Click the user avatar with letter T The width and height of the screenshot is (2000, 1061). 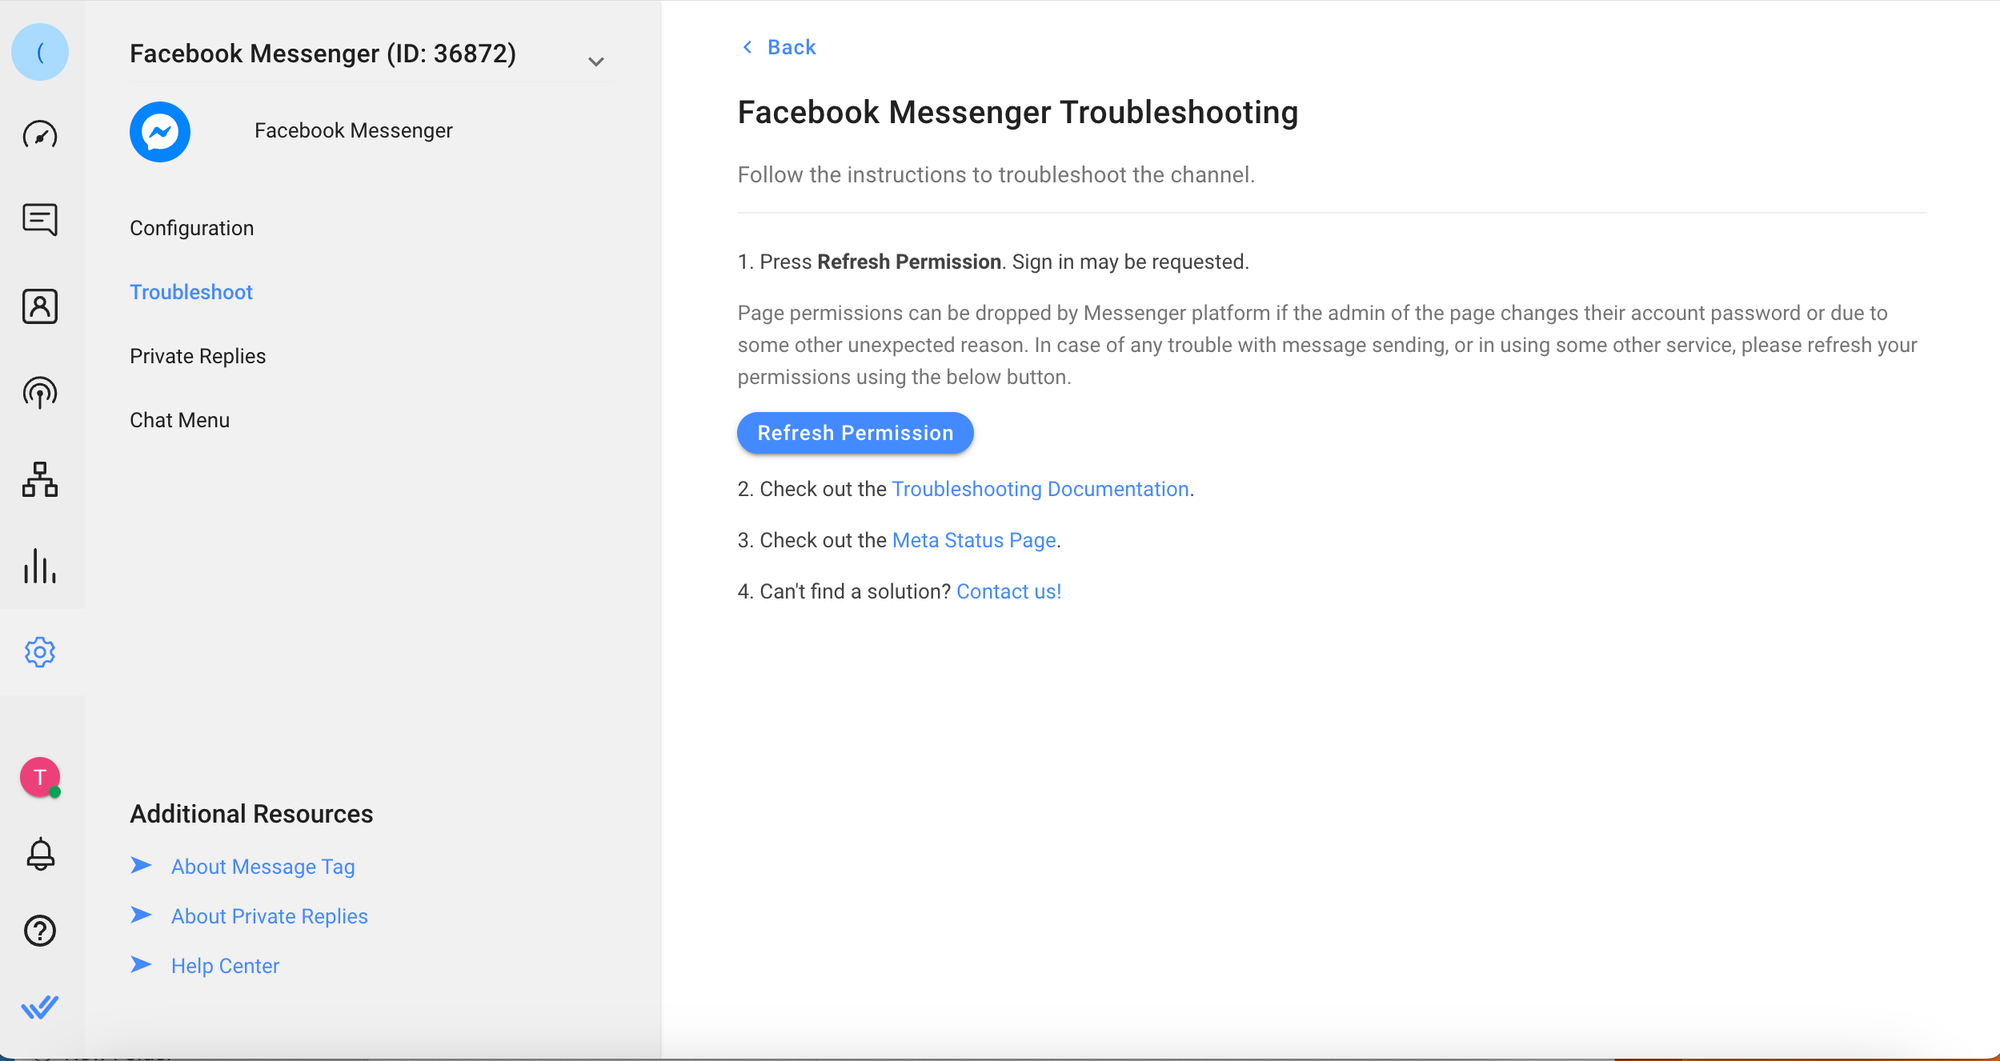tap(40, 777)
